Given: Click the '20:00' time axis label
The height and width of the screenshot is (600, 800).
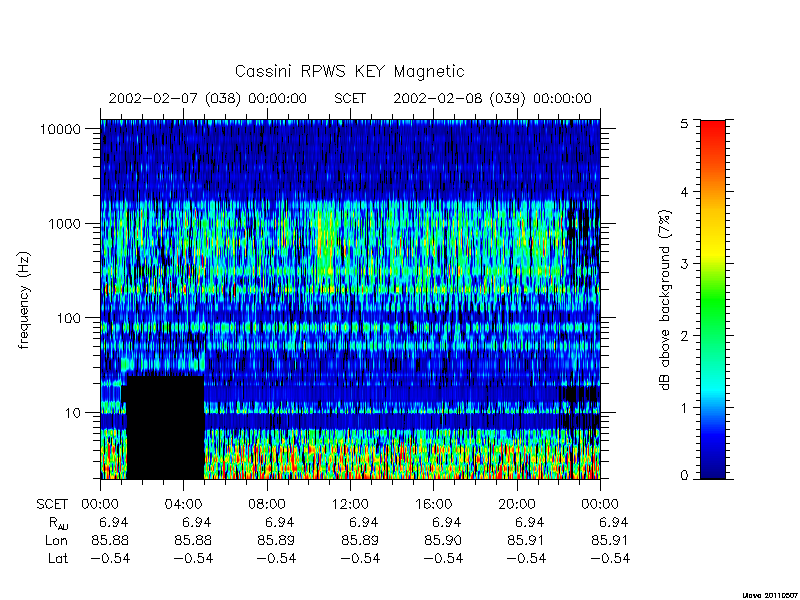Looking at the screenshot, I should point(517,505).
